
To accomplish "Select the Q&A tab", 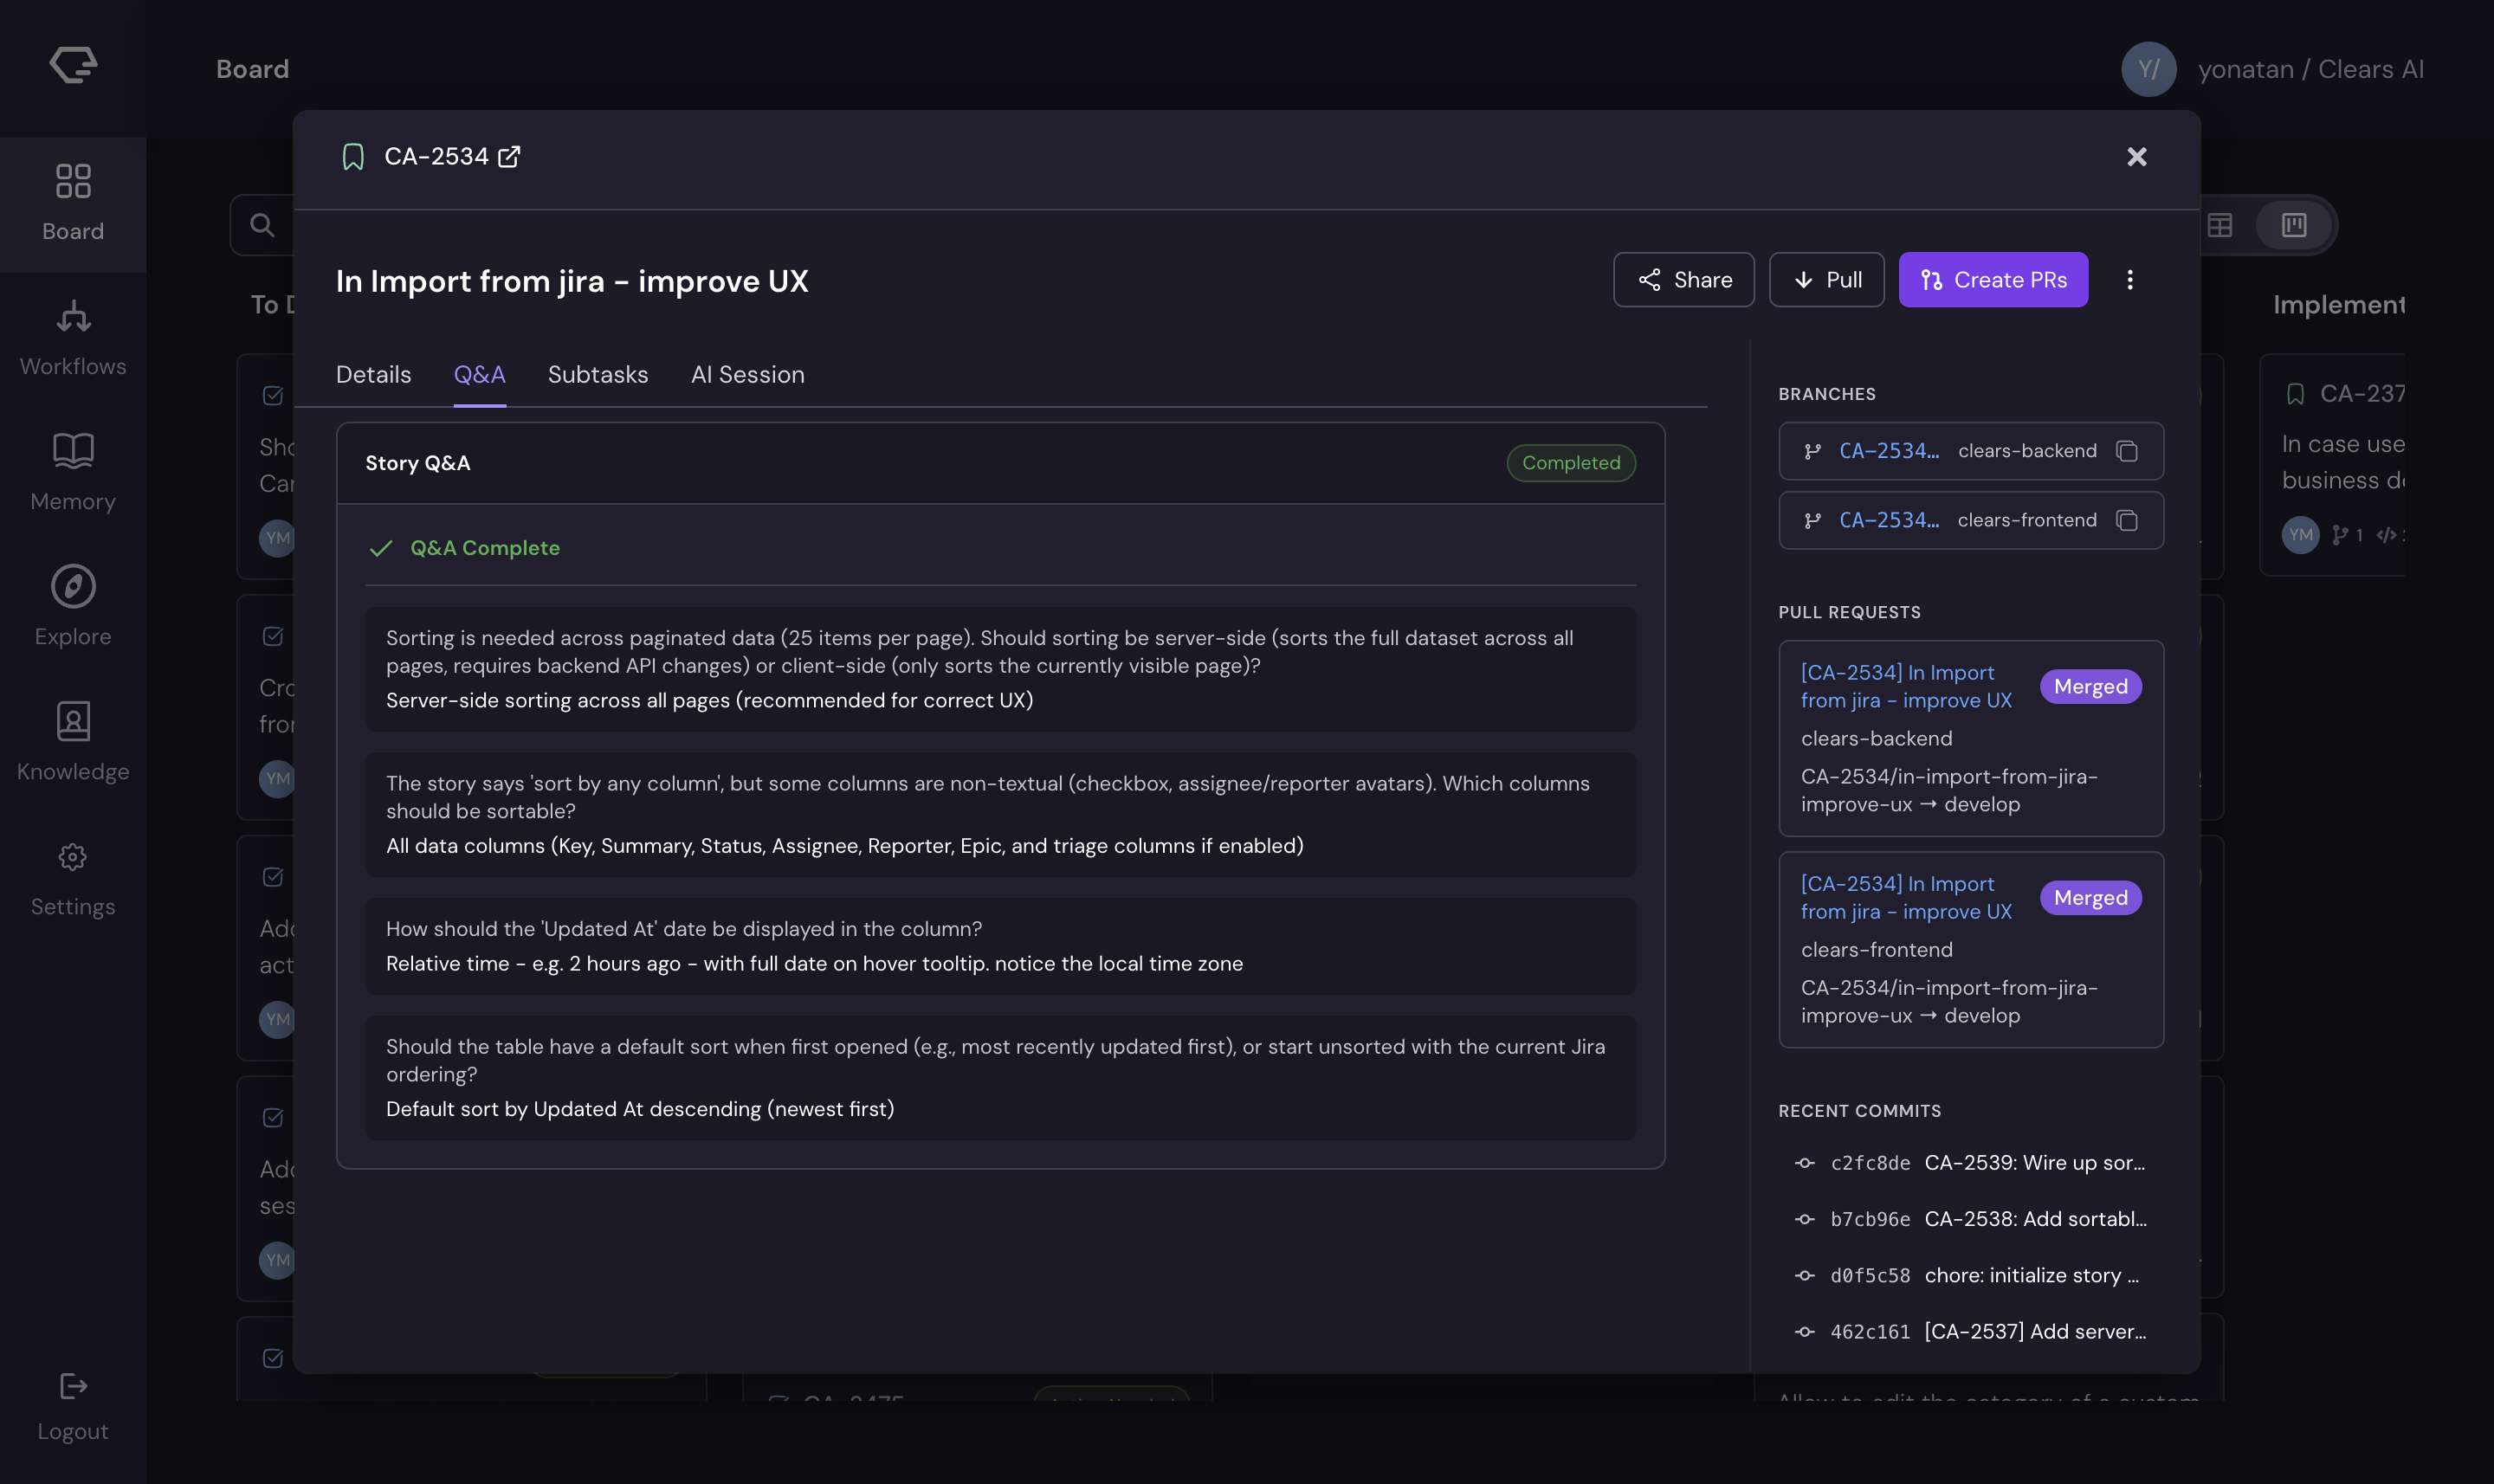I will 480,375.
